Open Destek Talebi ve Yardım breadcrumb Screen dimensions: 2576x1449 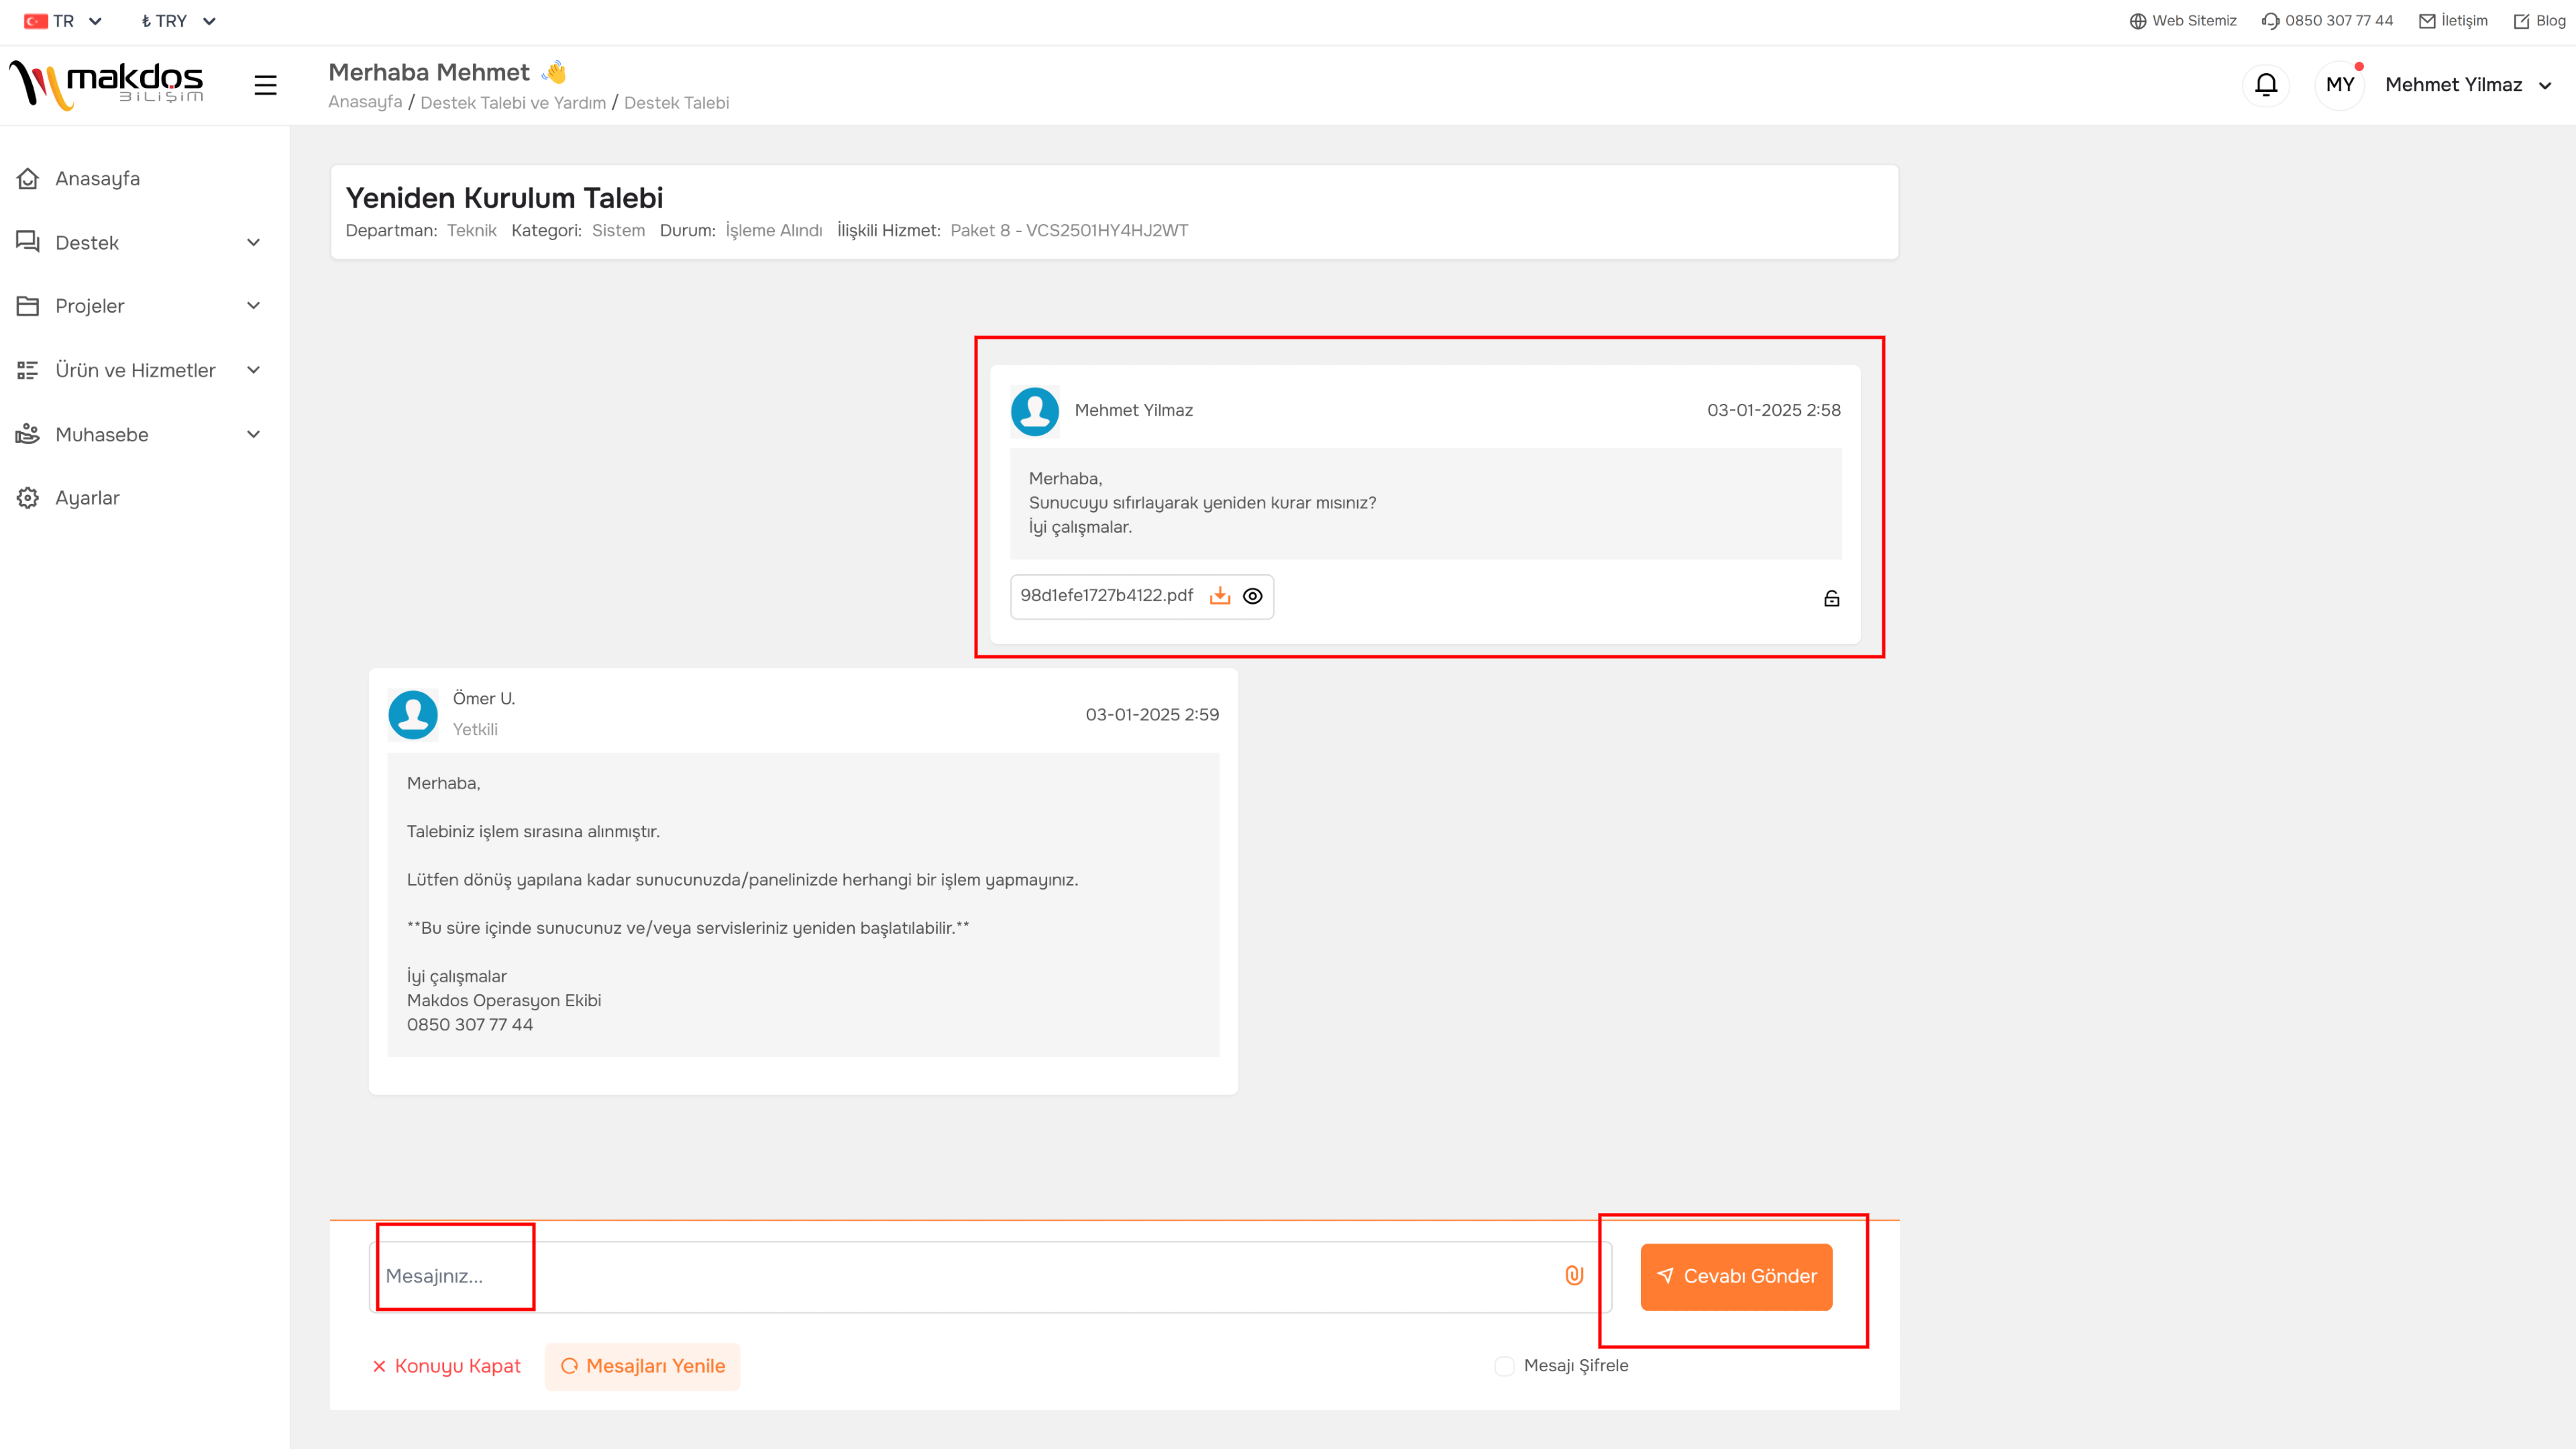[x=513, y=102]
